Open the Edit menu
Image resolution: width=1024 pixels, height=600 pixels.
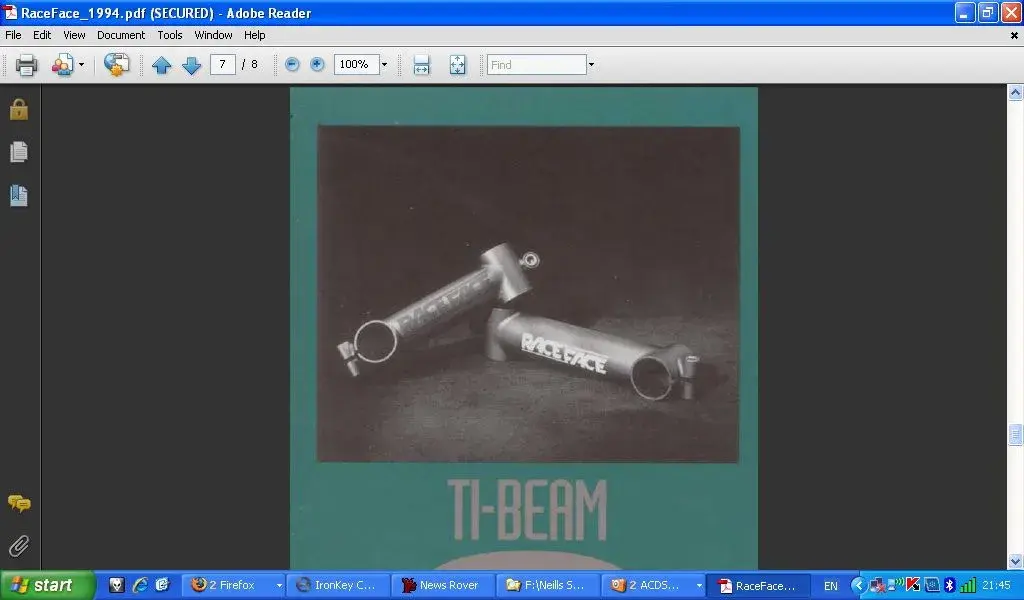[x=42, y=35]
